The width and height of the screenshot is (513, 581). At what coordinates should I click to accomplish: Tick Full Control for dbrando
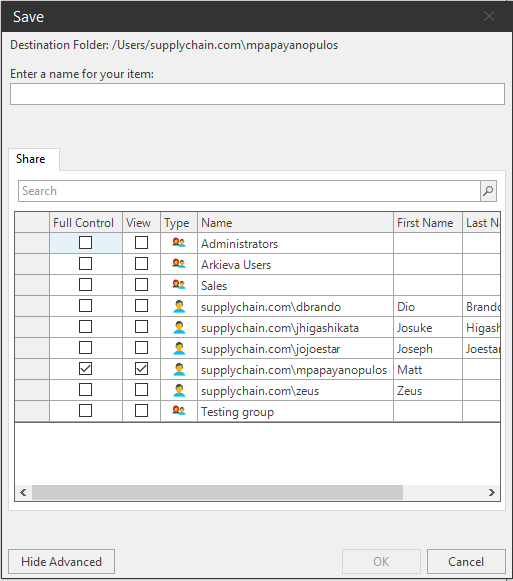pyautogui.click(x=85, y=306)
